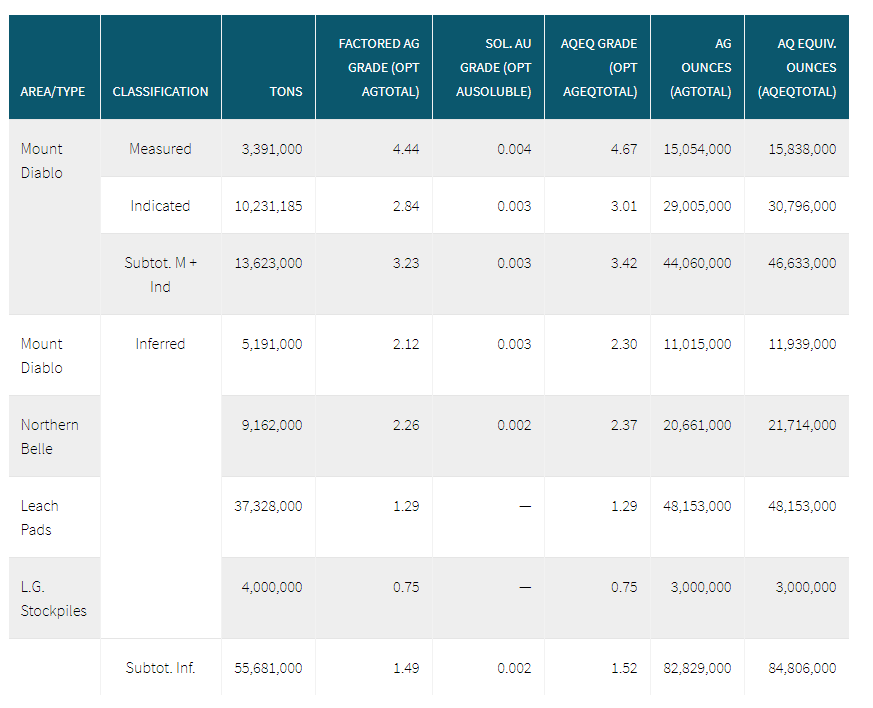Click the L.G. Stockpiles area cell

pyautogui.click(x=53, y=598)
